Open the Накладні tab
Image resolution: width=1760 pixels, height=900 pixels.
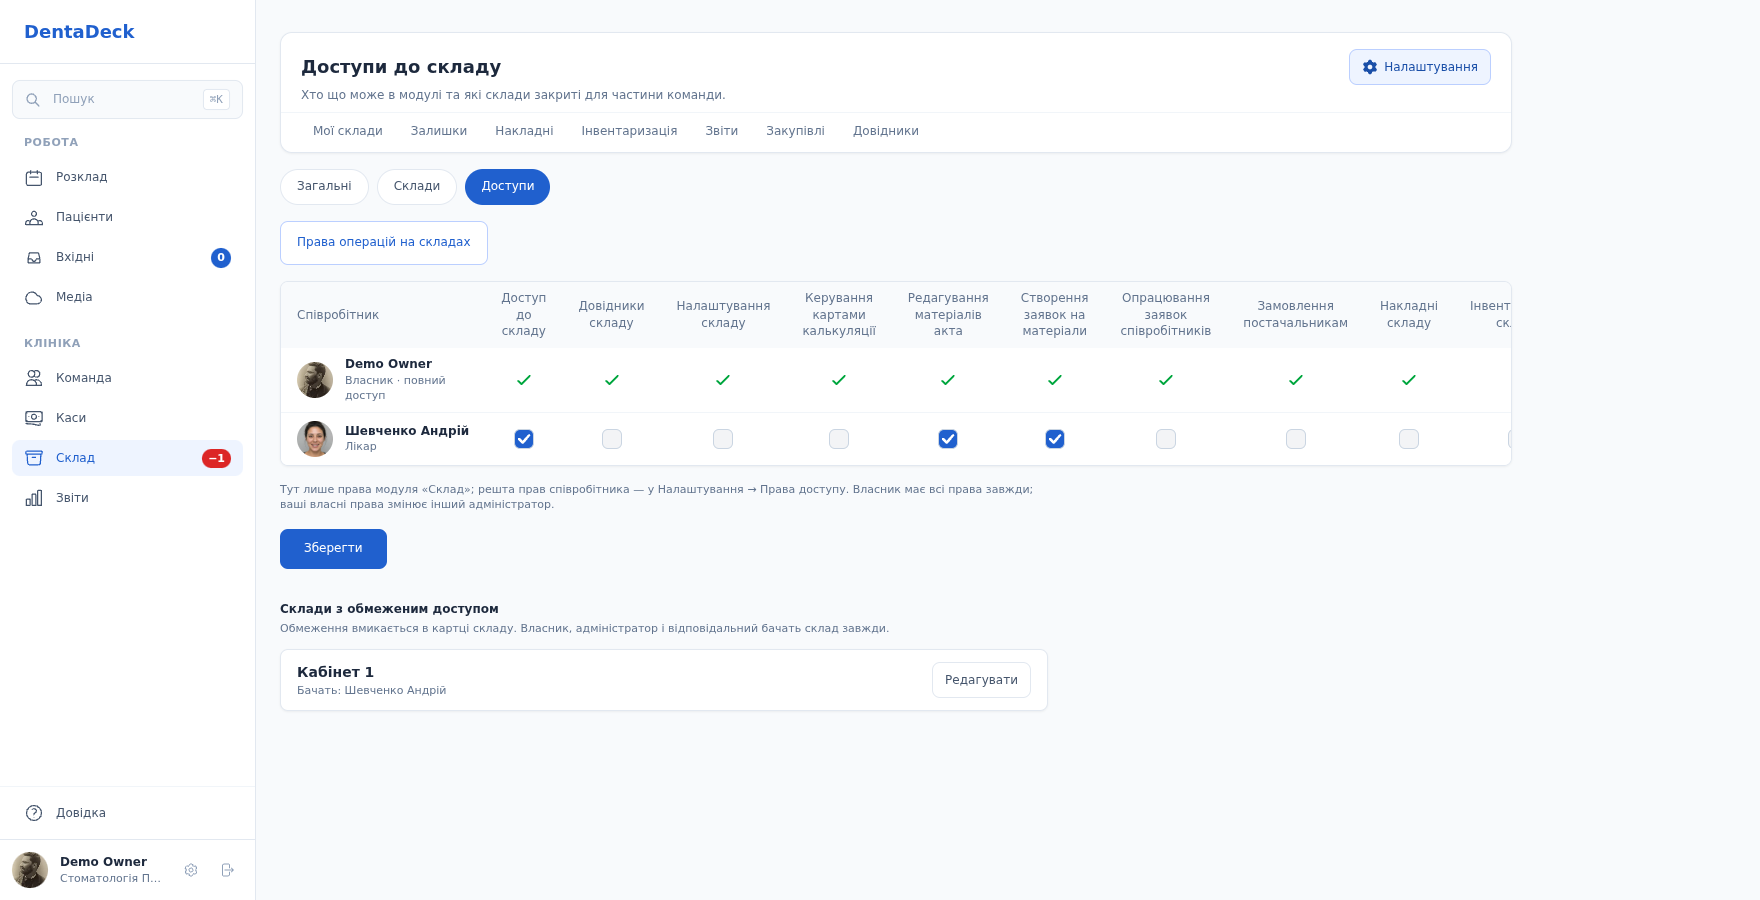click(524, 131)
